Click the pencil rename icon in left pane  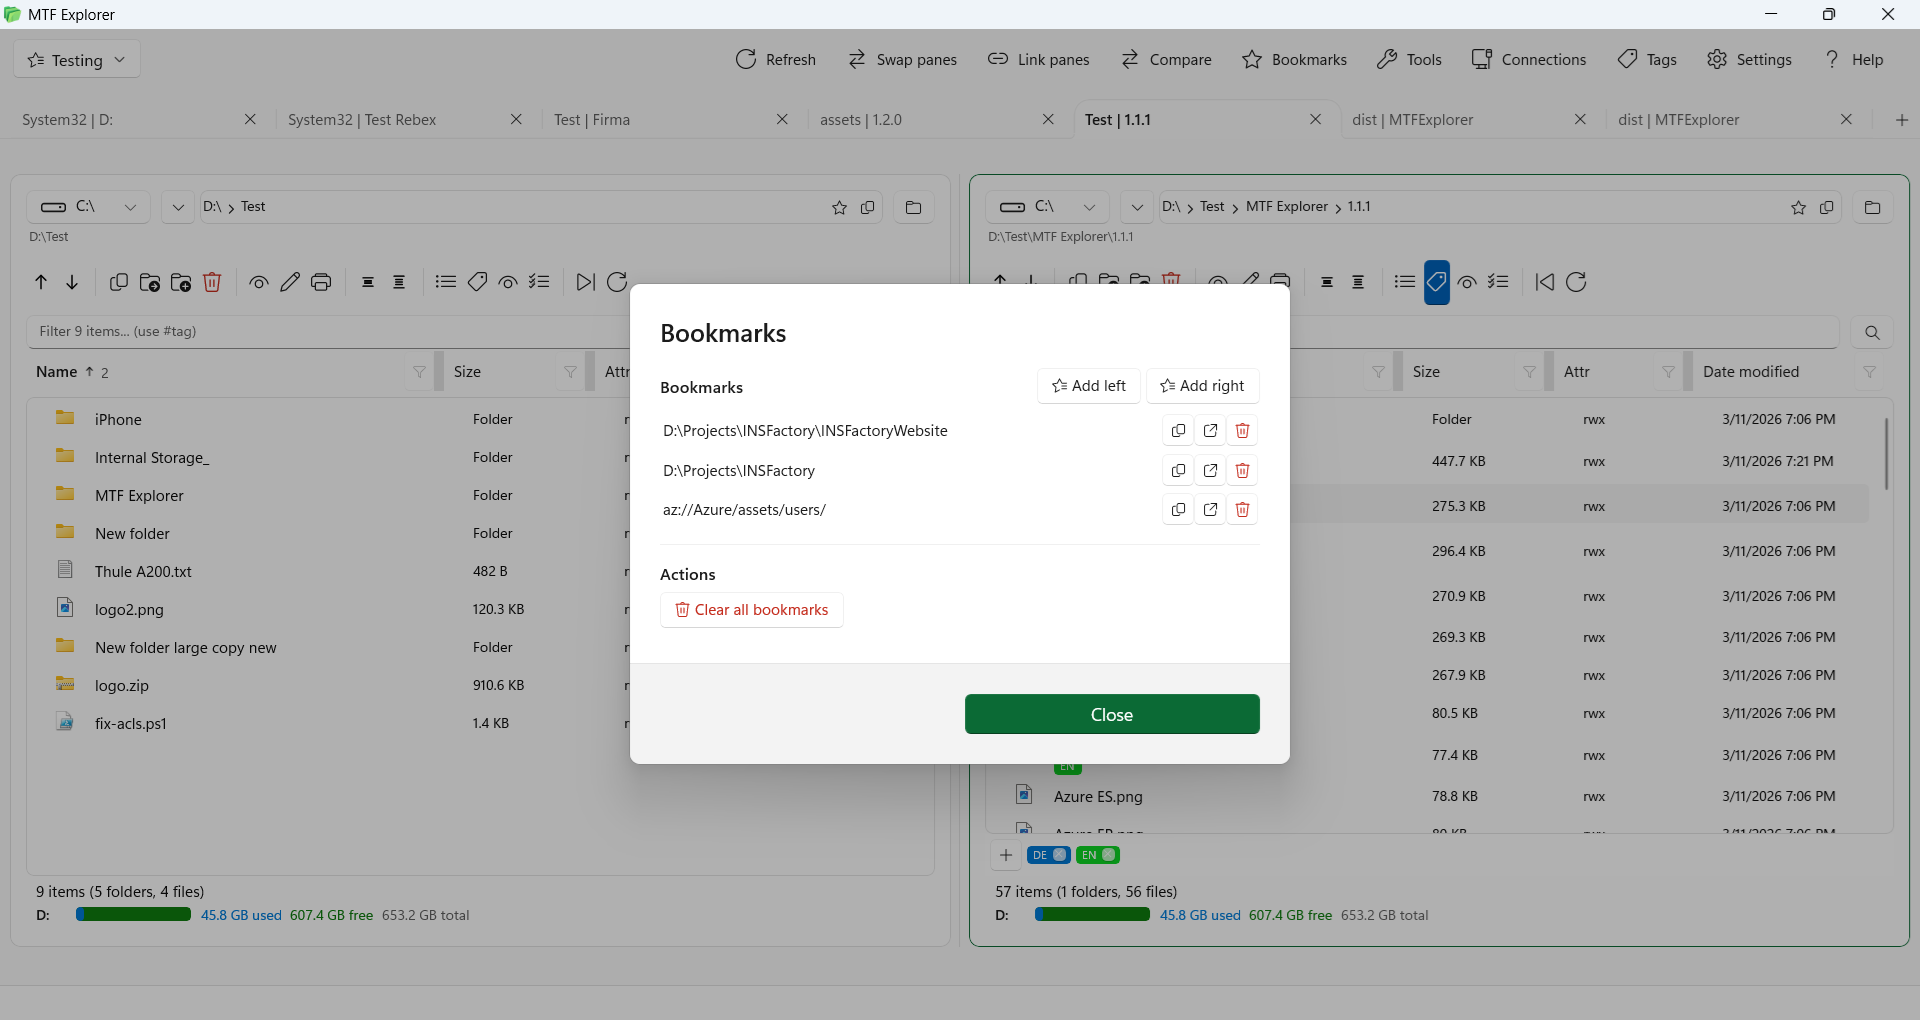[290, 283]
